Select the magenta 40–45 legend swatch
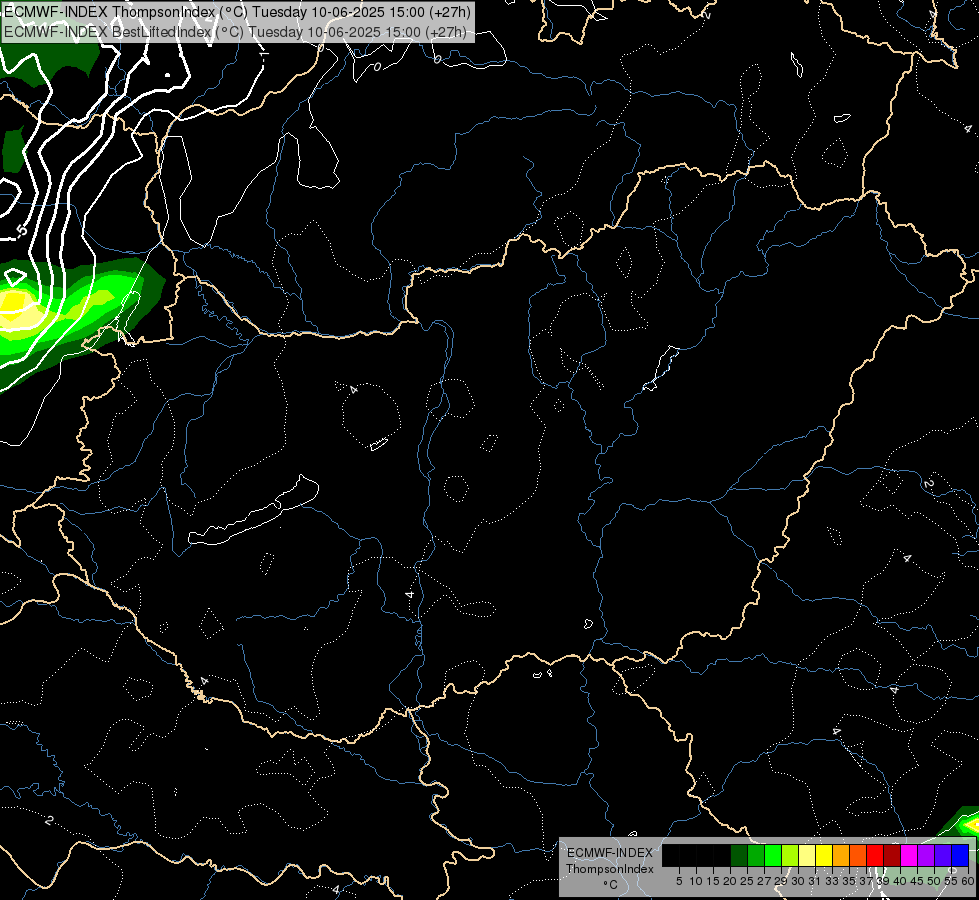 pyautogui.click(x=909, y=855)
